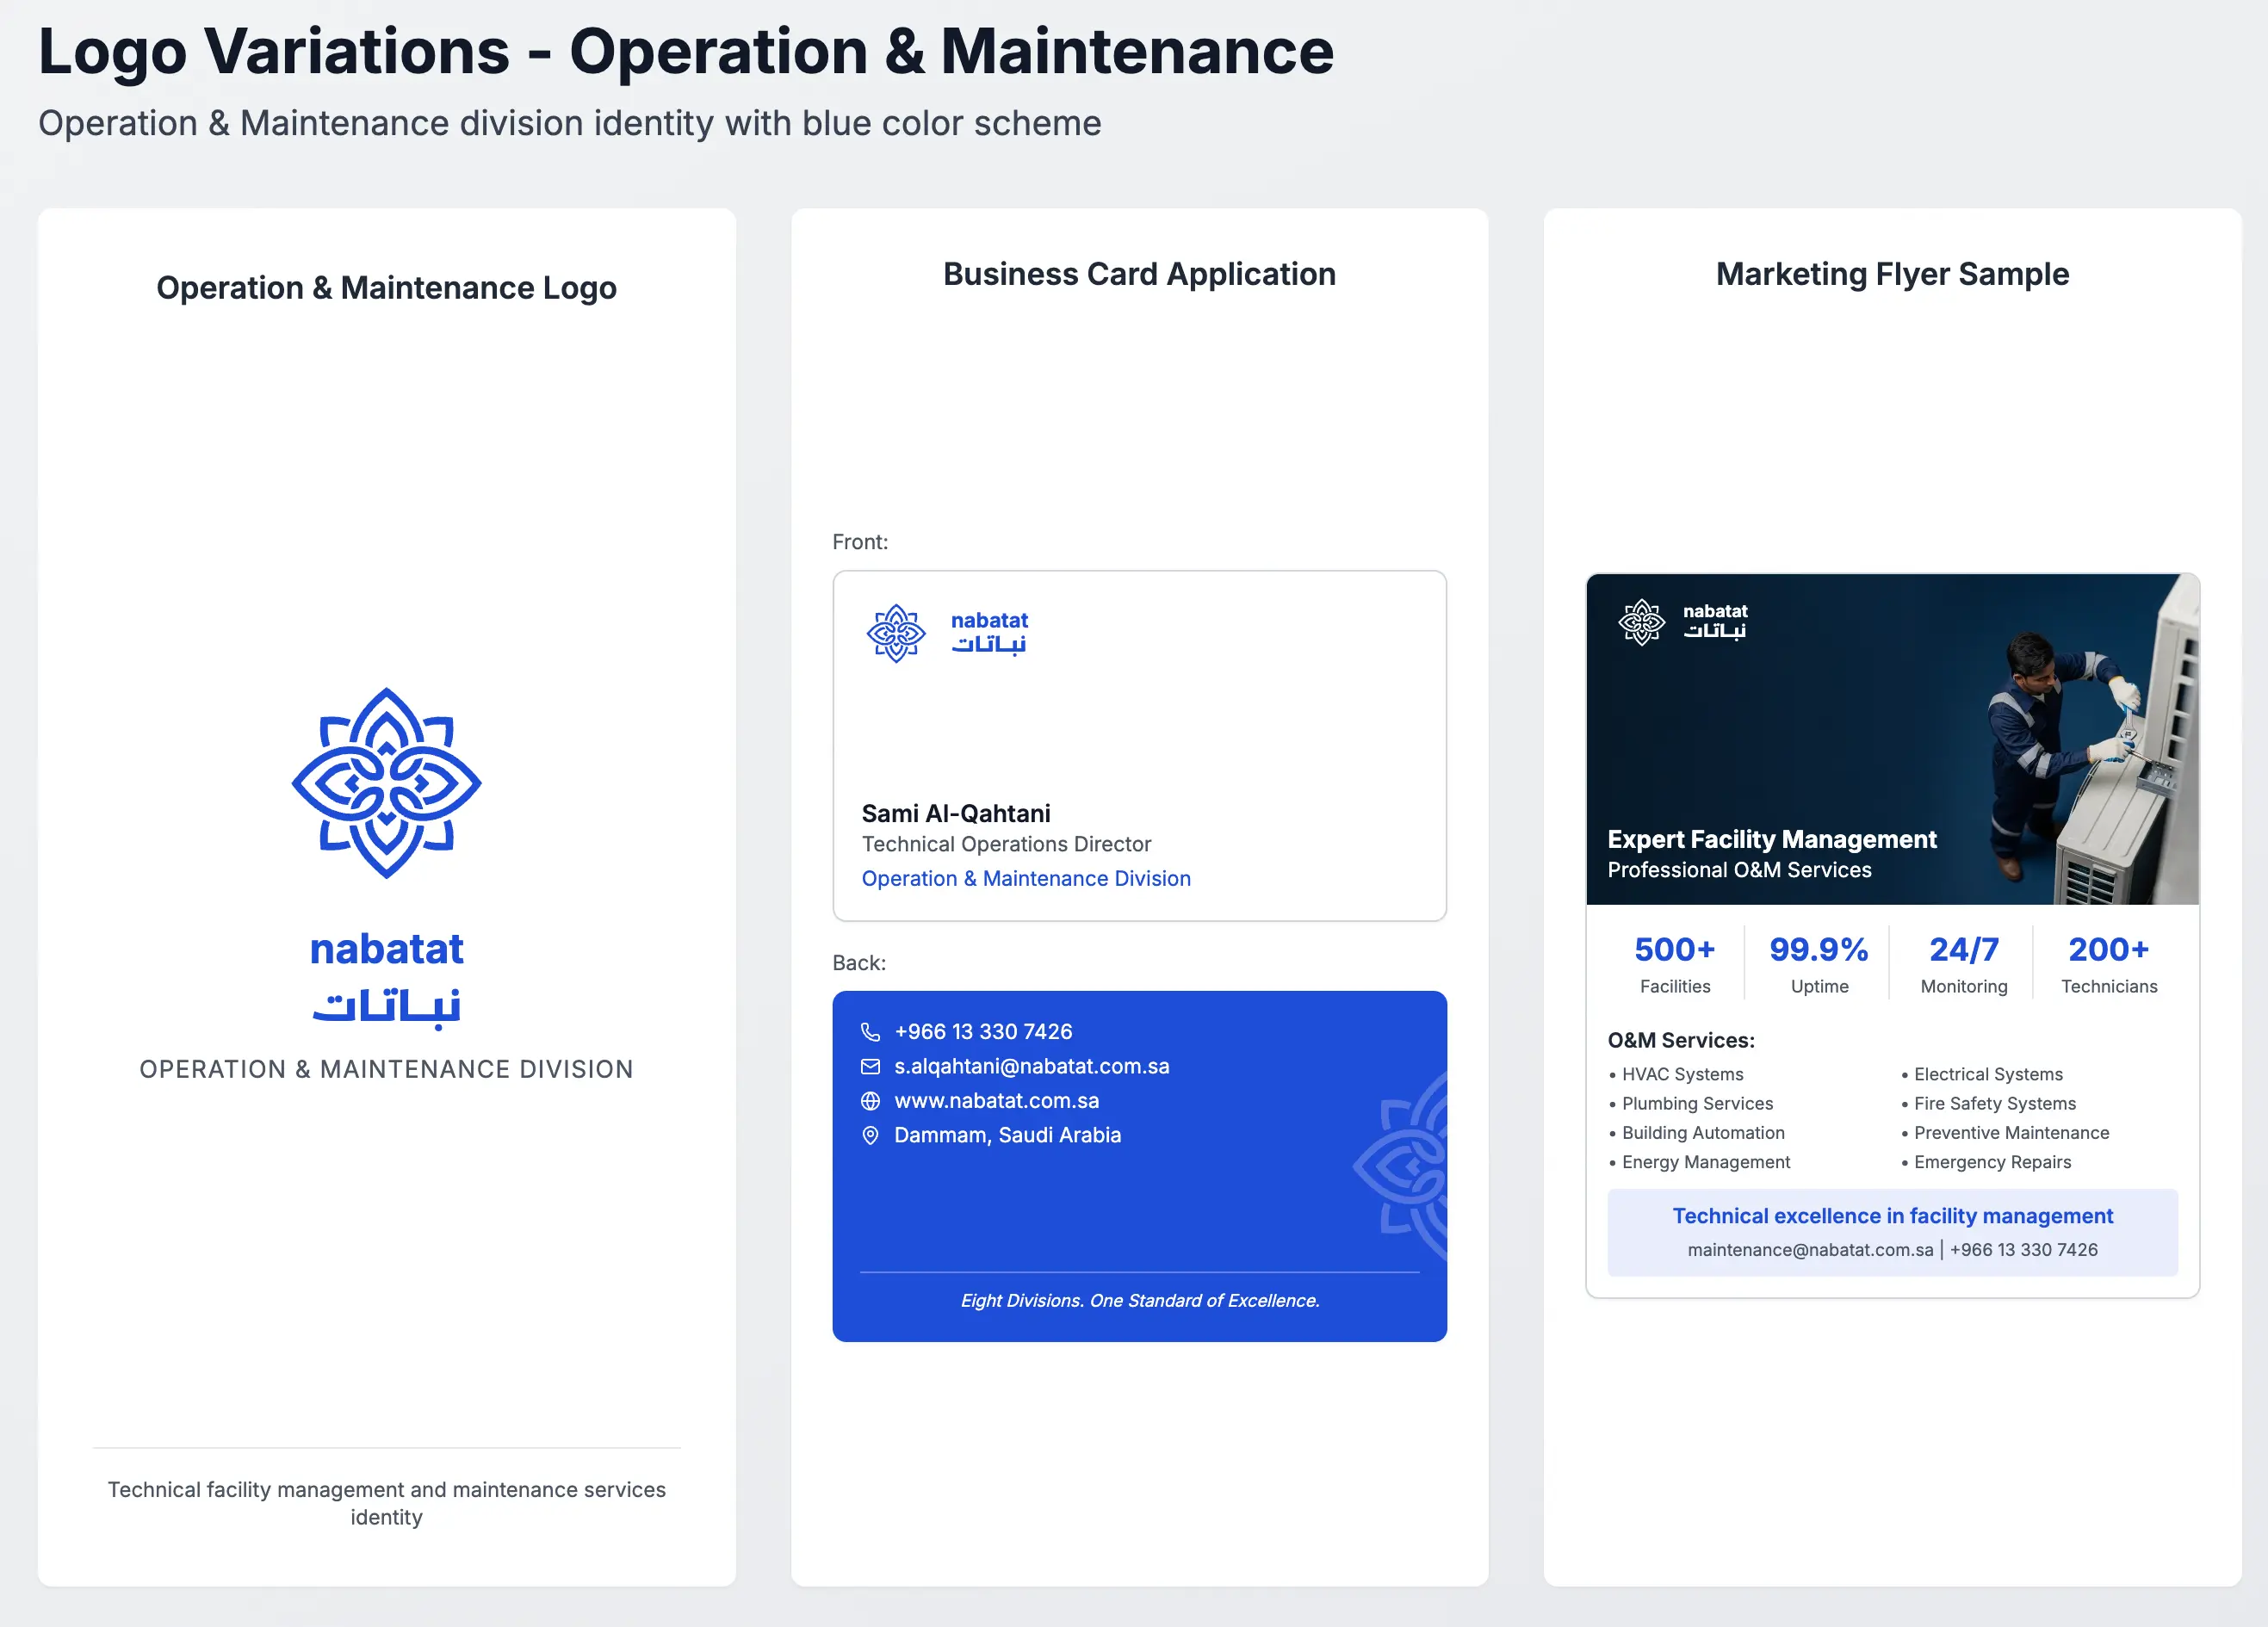Image resolution: width=2268 pixels, height=1627 pixels.
Task: Click the large blue nabatat flower logo
Action: tap(386, 783)
